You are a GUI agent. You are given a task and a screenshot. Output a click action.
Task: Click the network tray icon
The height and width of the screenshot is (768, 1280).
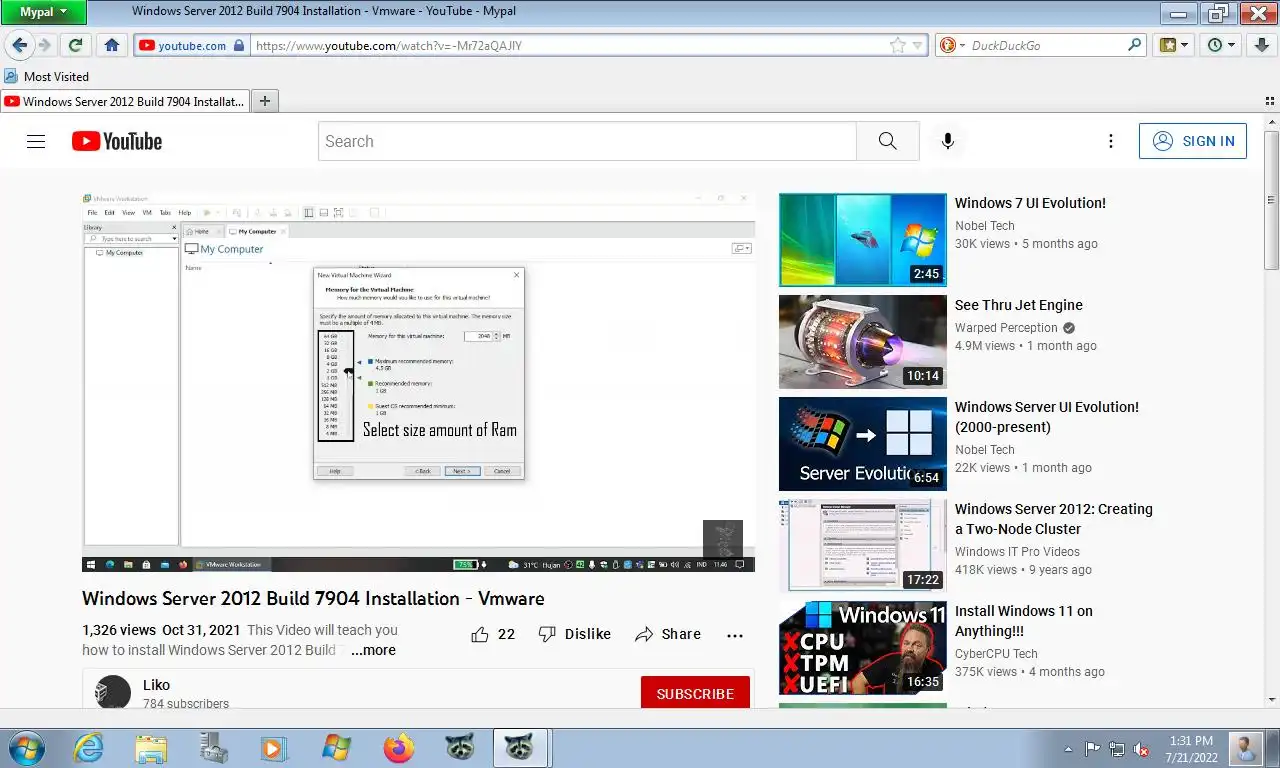[x=1117, y=749]
